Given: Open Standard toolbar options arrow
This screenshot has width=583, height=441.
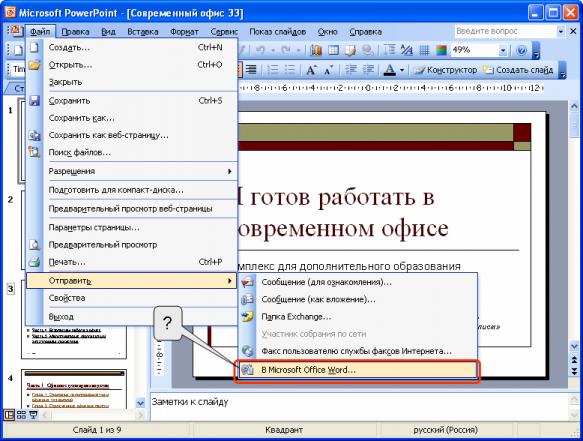Looking at the screenshot, I should (x=536, y=51).
